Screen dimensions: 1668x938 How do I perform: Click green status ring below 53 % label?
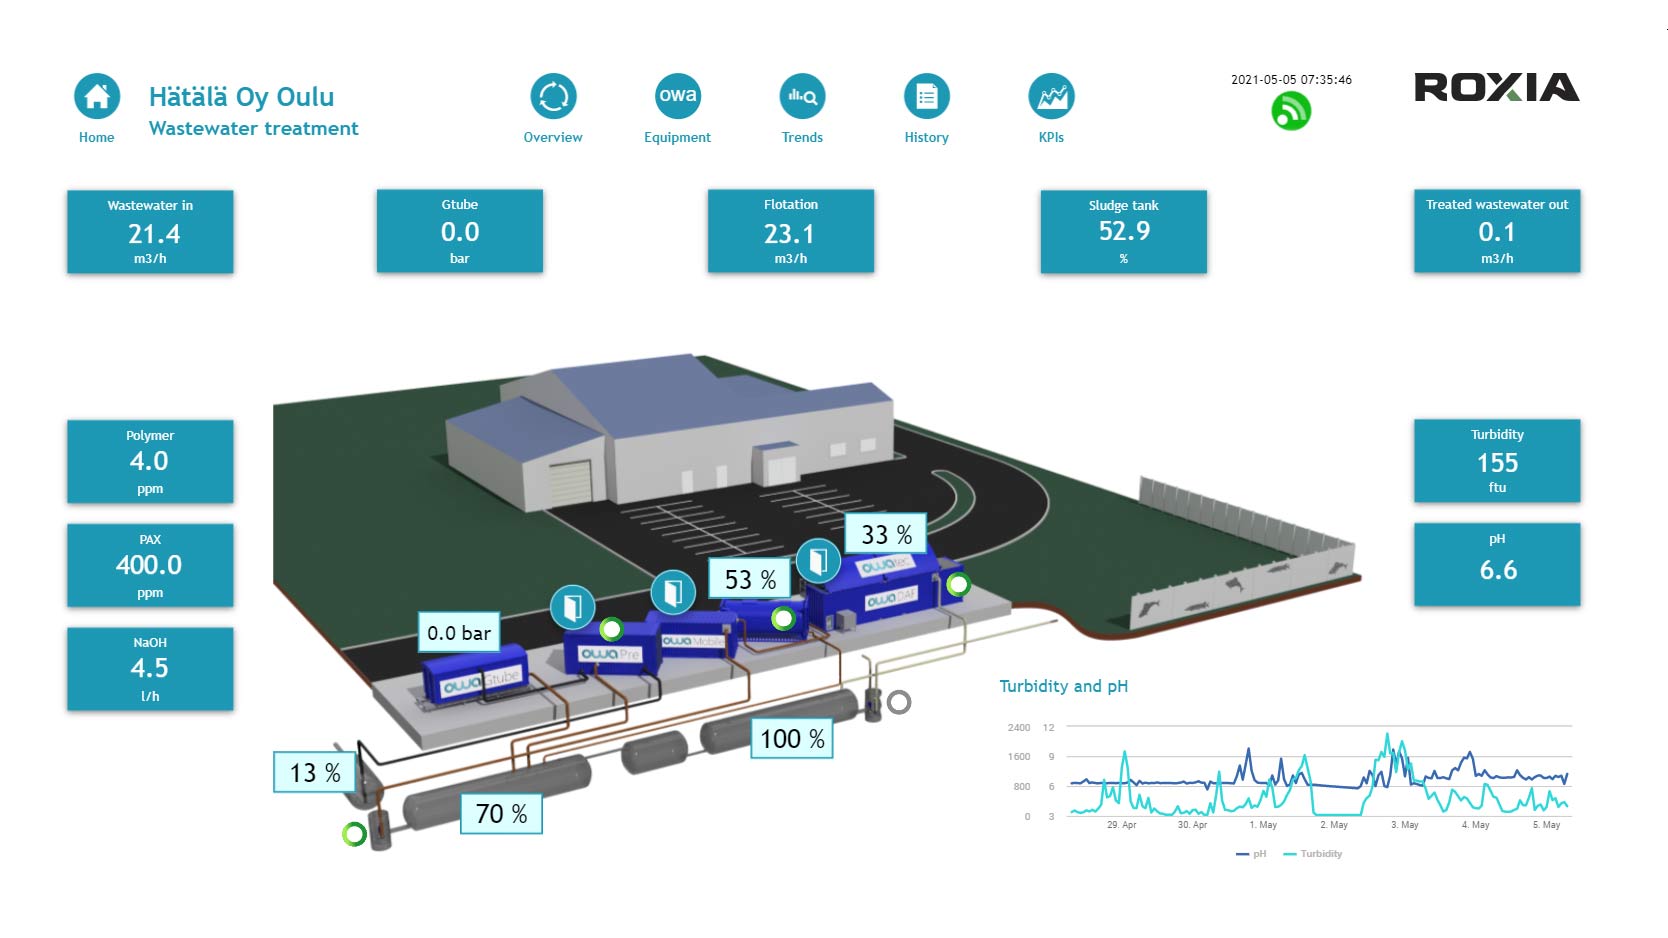click(783, 619)
